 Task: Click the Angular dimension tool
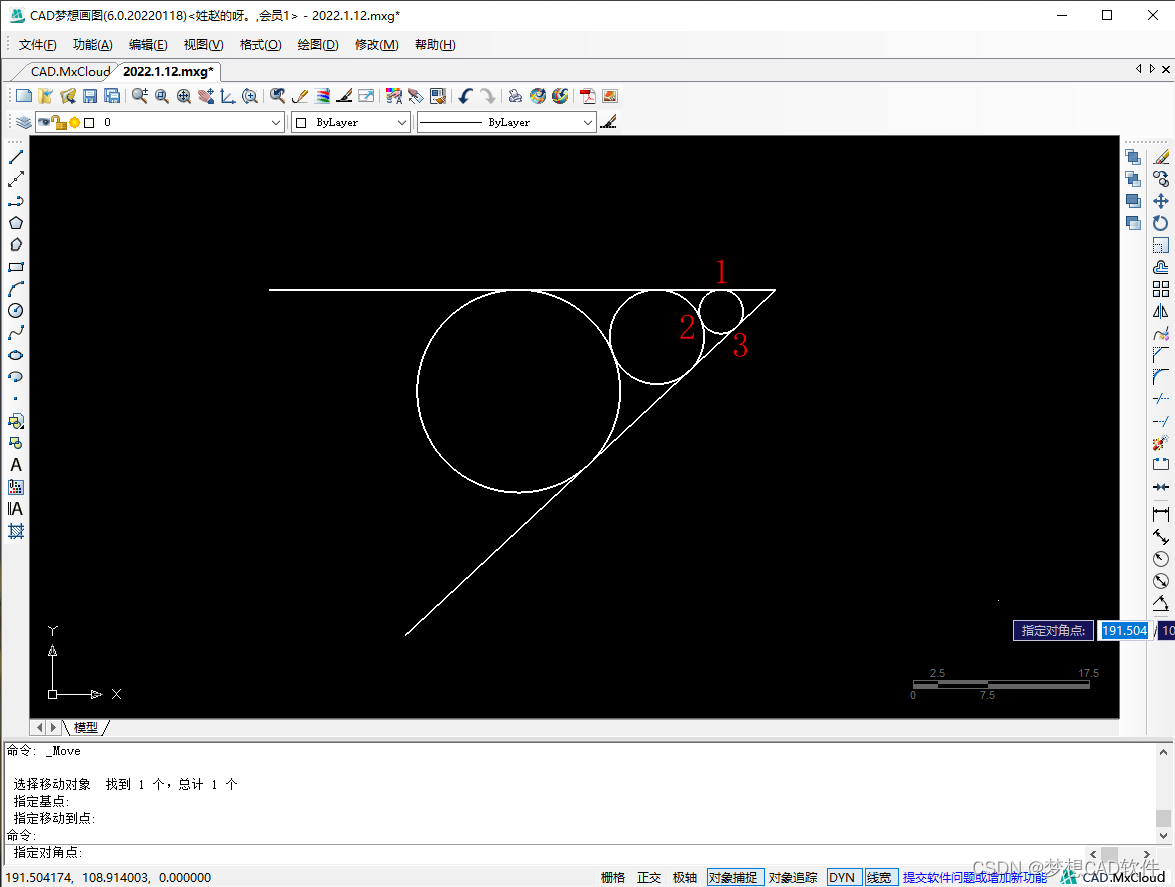(1161, 603)
